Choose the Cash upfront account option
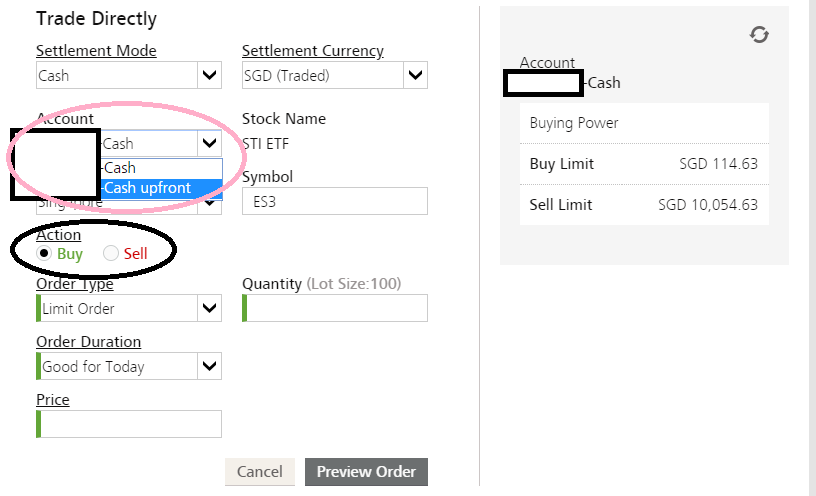Viewport: 816px width, 496px height. [160, 188]
